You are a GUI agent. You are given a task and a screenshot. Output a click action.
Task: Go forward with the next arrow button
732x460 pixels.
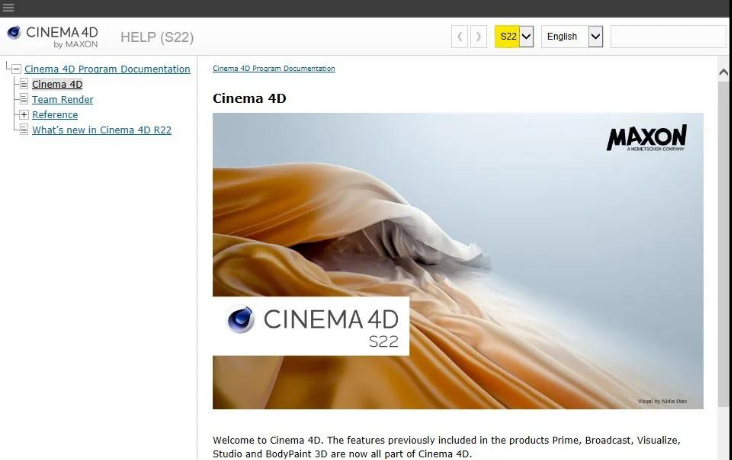pos(479,36)
